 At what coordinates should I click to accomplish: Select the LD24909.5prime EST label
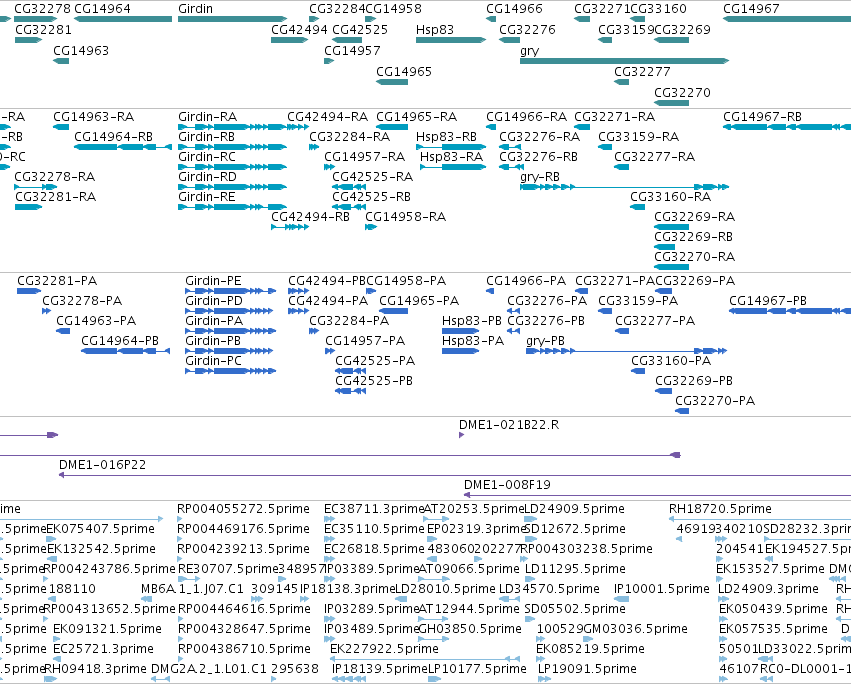coord(574,509)
